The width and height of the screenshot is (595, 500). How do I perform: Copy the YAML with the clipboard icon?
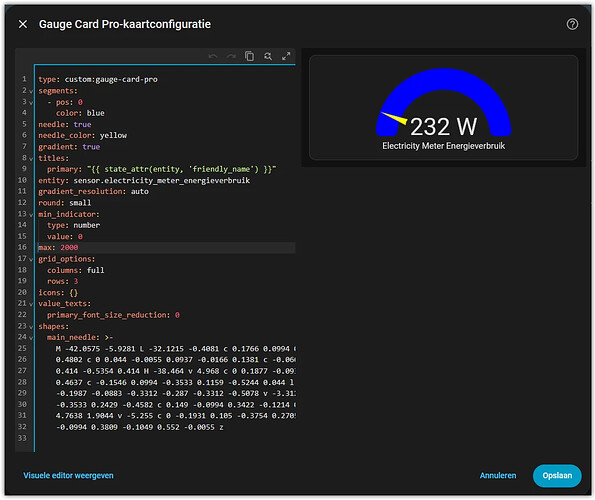click(x=249, y=56)
